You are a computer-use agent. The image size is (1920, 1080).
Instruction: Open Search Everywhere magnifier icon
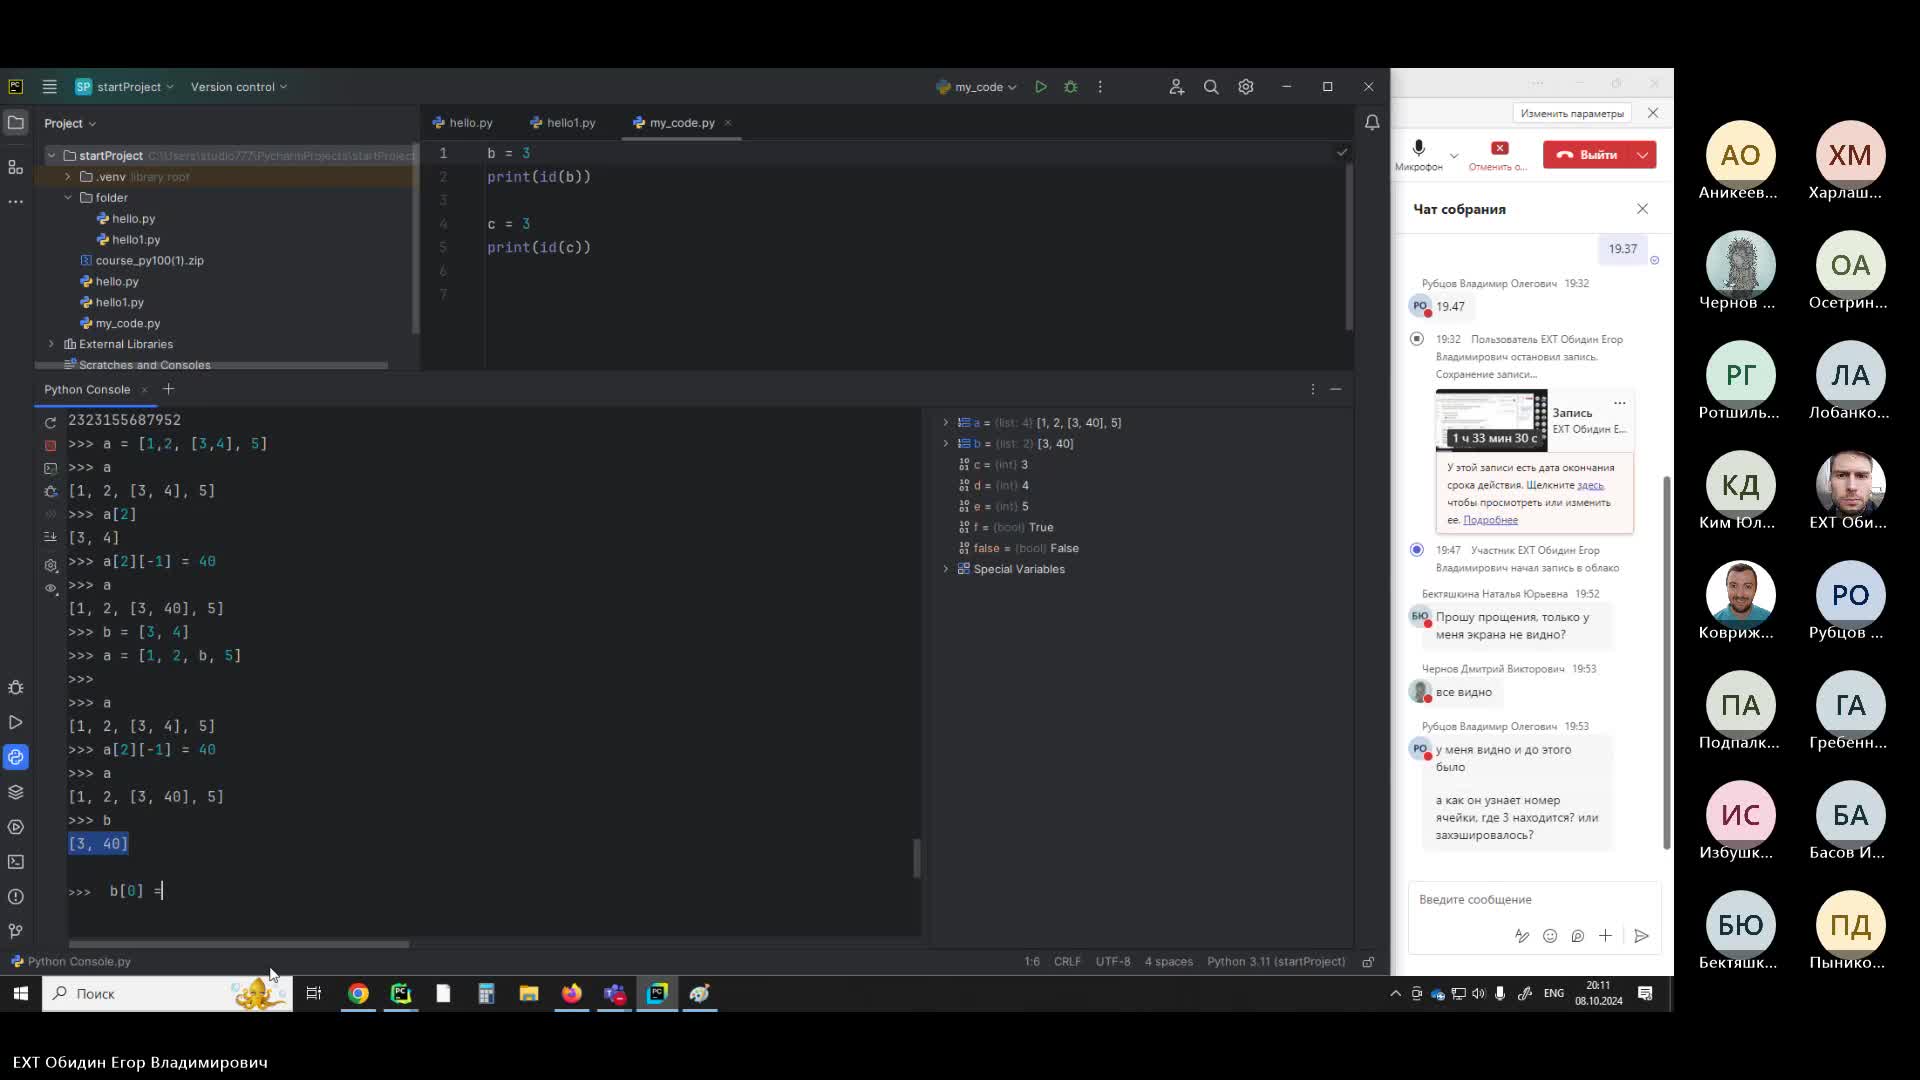tap(1211, 87)
